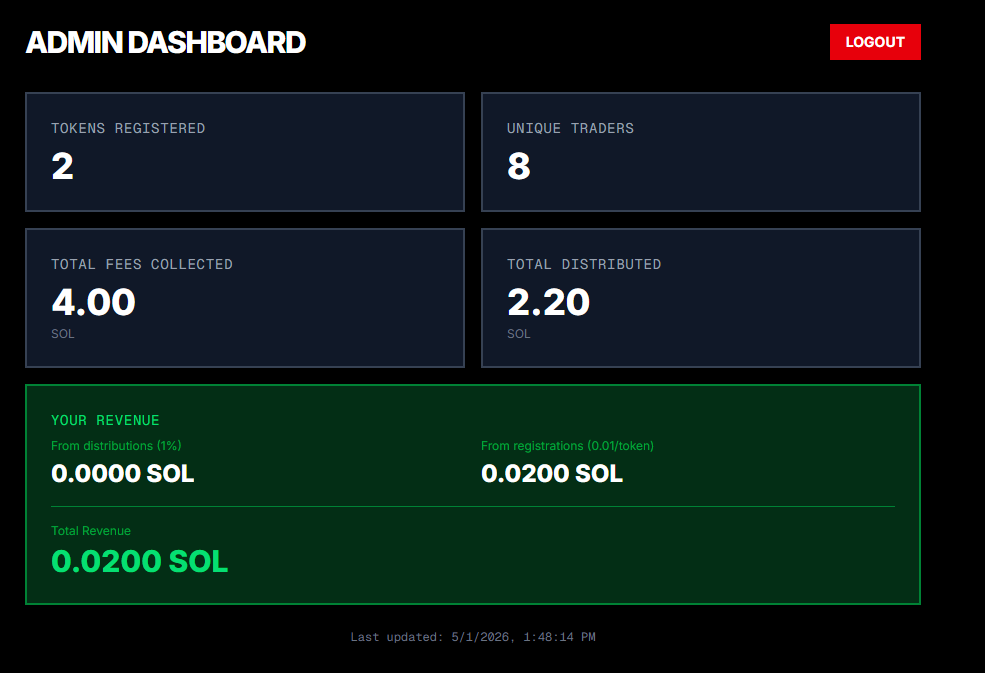Click the 2.20 distributed value
Viewport: 985px width, 673px height.
(548, 302)
